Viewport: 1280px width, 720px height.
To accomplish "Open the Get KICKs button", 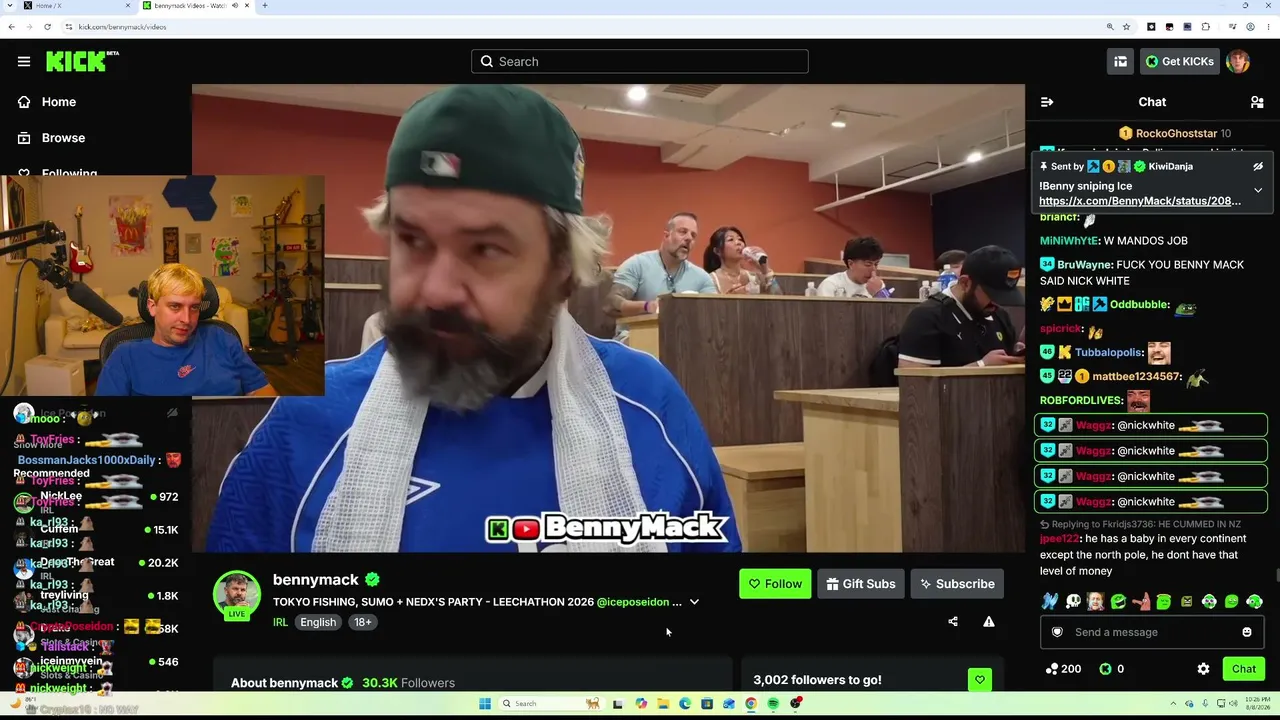I will [x=1180, y=61].
